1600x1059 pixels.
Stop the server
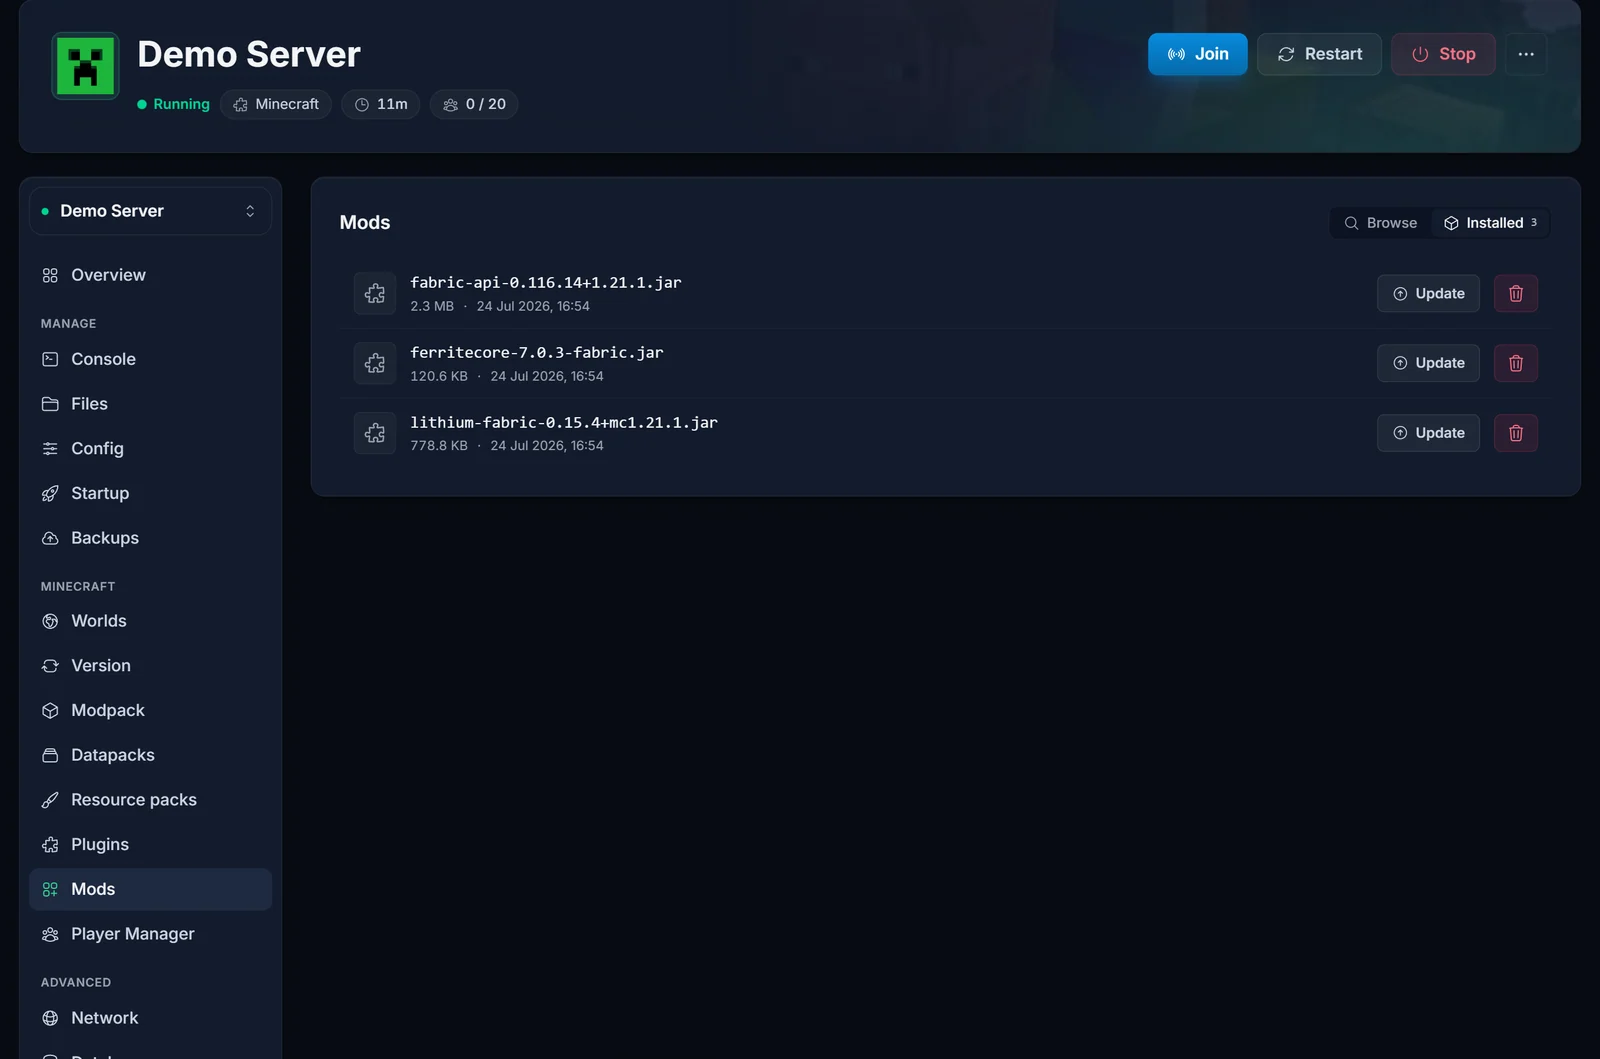click(x=1443, y=54)
